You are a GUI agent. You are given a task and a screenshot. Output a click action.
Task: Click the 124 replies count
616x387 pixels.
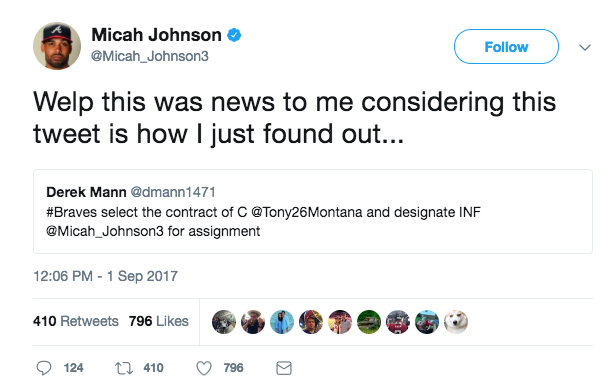click(x=73, y=368)
